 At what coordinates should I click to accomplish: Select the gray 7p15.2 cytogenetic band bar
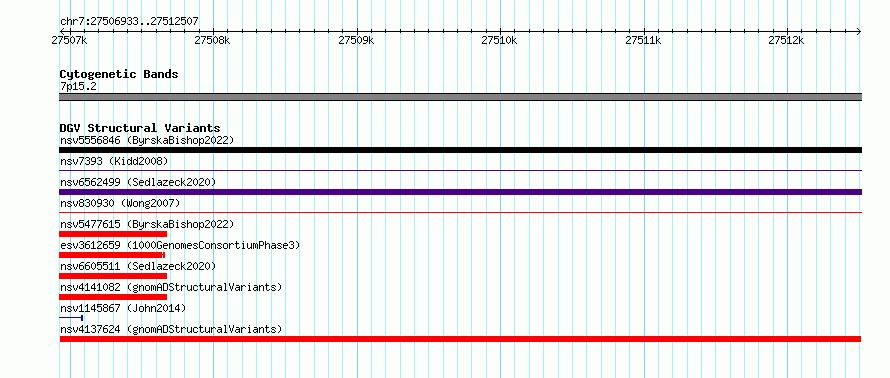coord(460,97)
